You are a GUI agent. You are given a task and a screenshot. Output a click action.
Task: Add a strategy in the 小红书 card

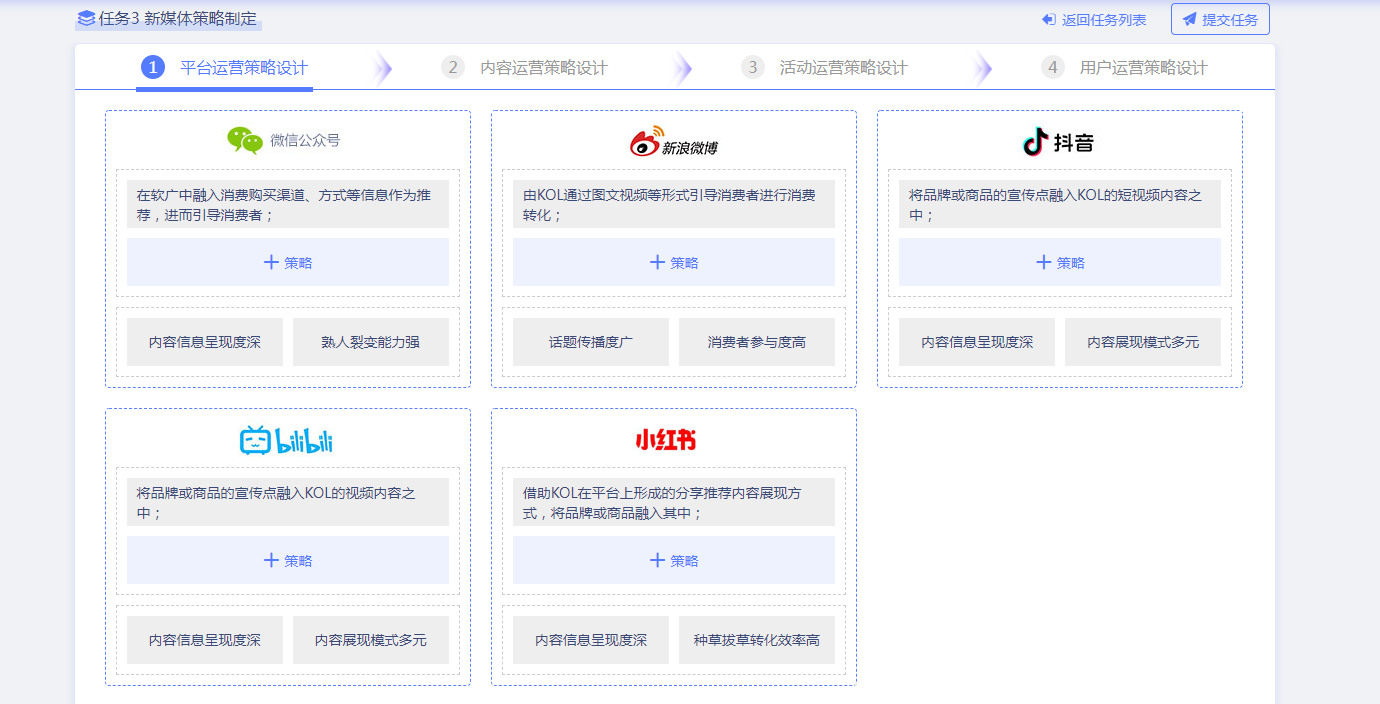[674, 560]
